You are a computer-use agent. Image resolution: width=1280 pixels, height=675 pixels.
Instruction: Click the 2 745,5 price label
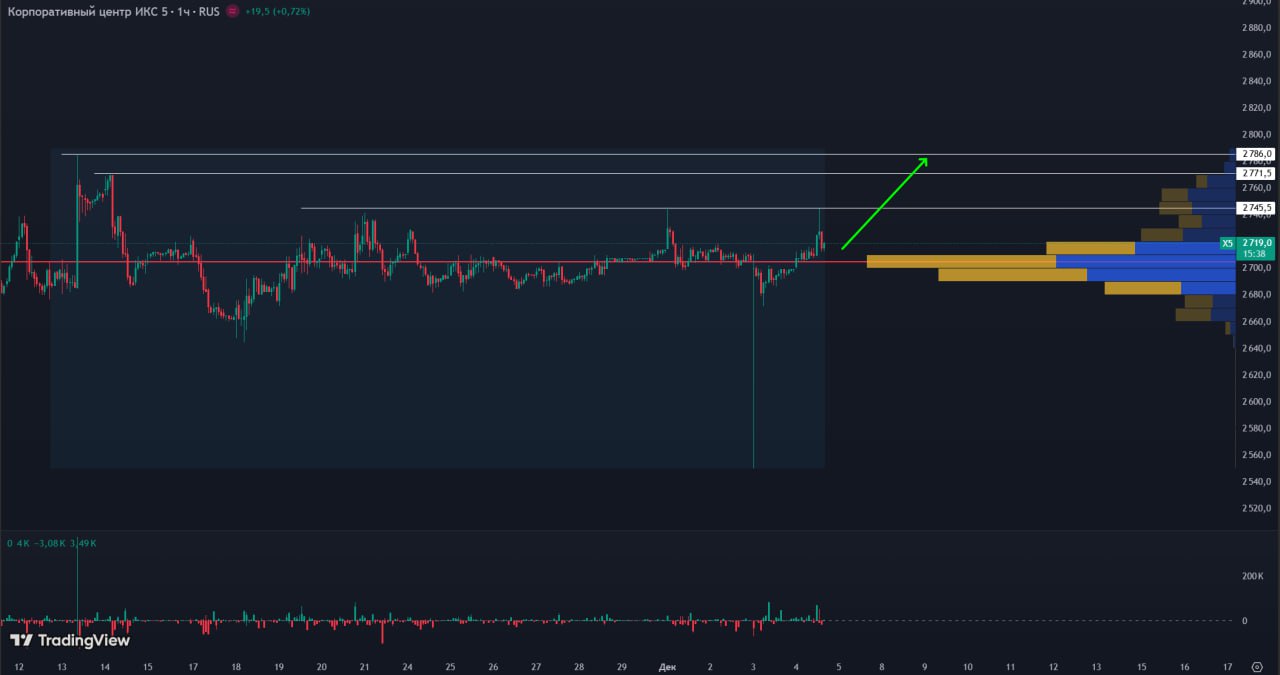[x=1256, y=208]
